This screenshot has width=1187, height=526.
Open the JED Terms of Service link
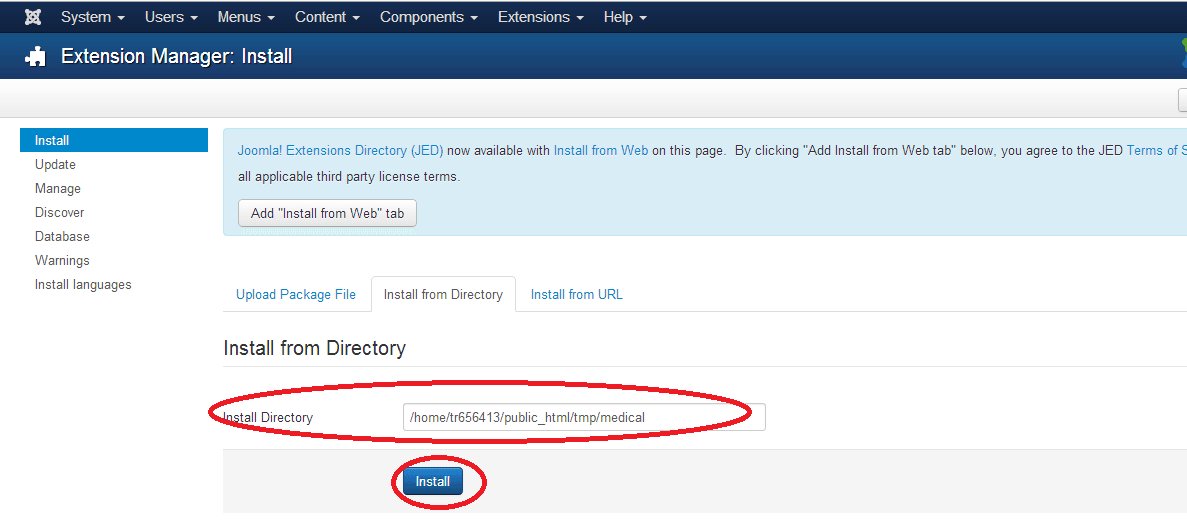[x=1156, y=151]
